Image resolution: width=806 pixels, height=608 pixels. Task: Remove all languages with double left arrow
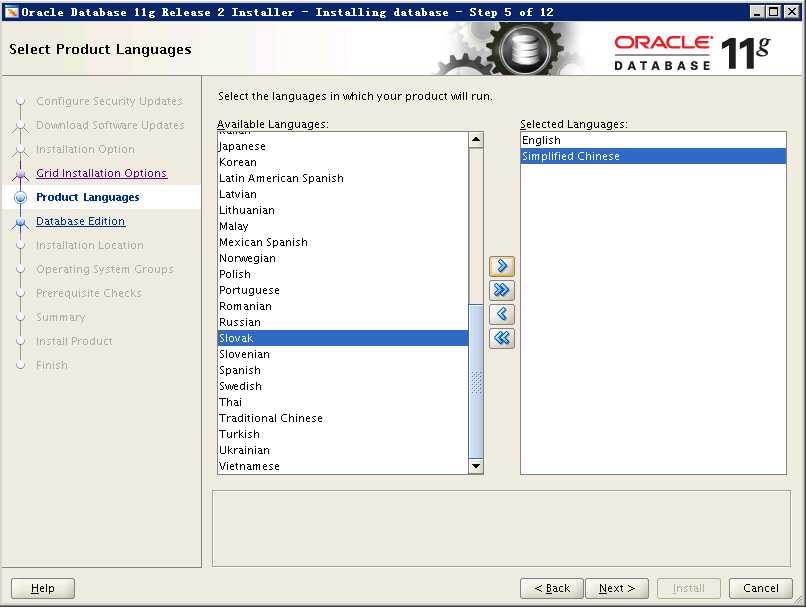502,338
